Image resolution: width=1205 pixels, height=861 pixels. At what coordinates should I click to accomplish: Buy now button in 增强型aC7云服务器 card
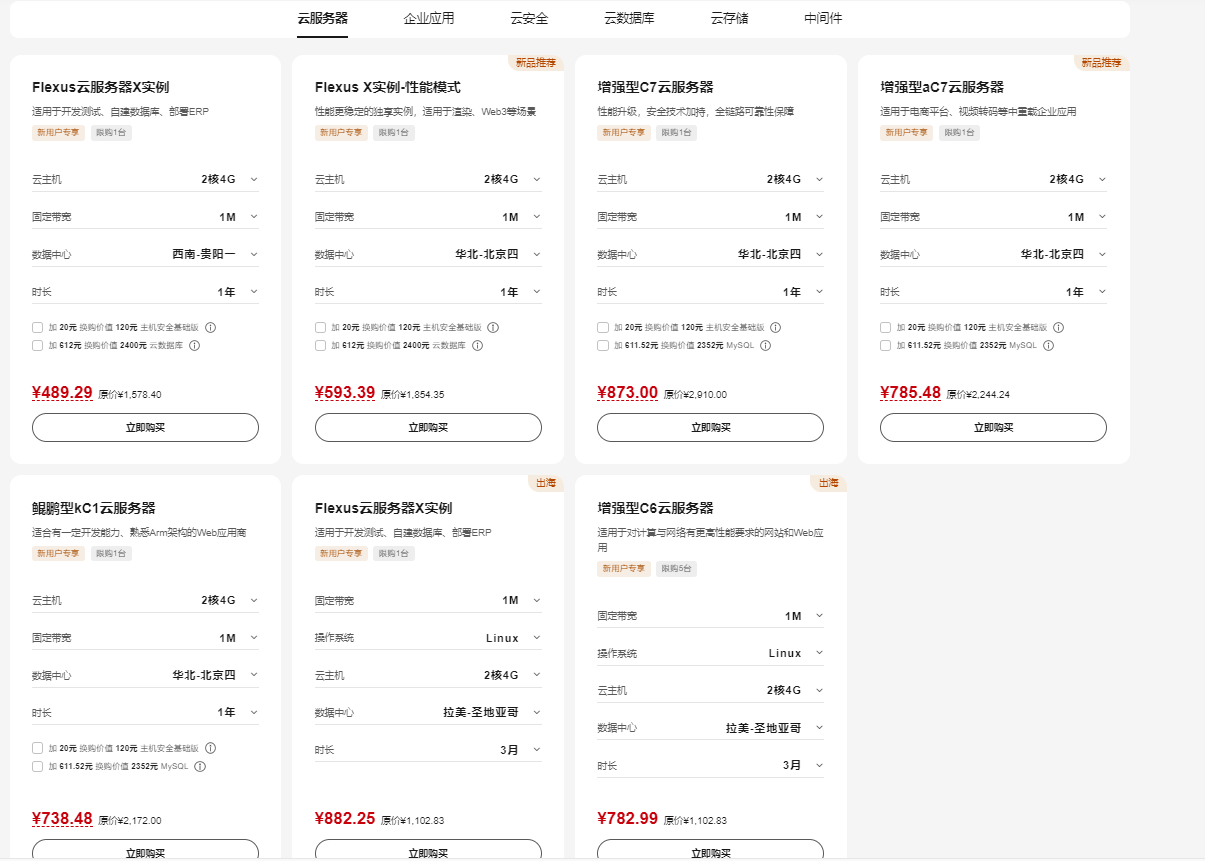point(994,427)
